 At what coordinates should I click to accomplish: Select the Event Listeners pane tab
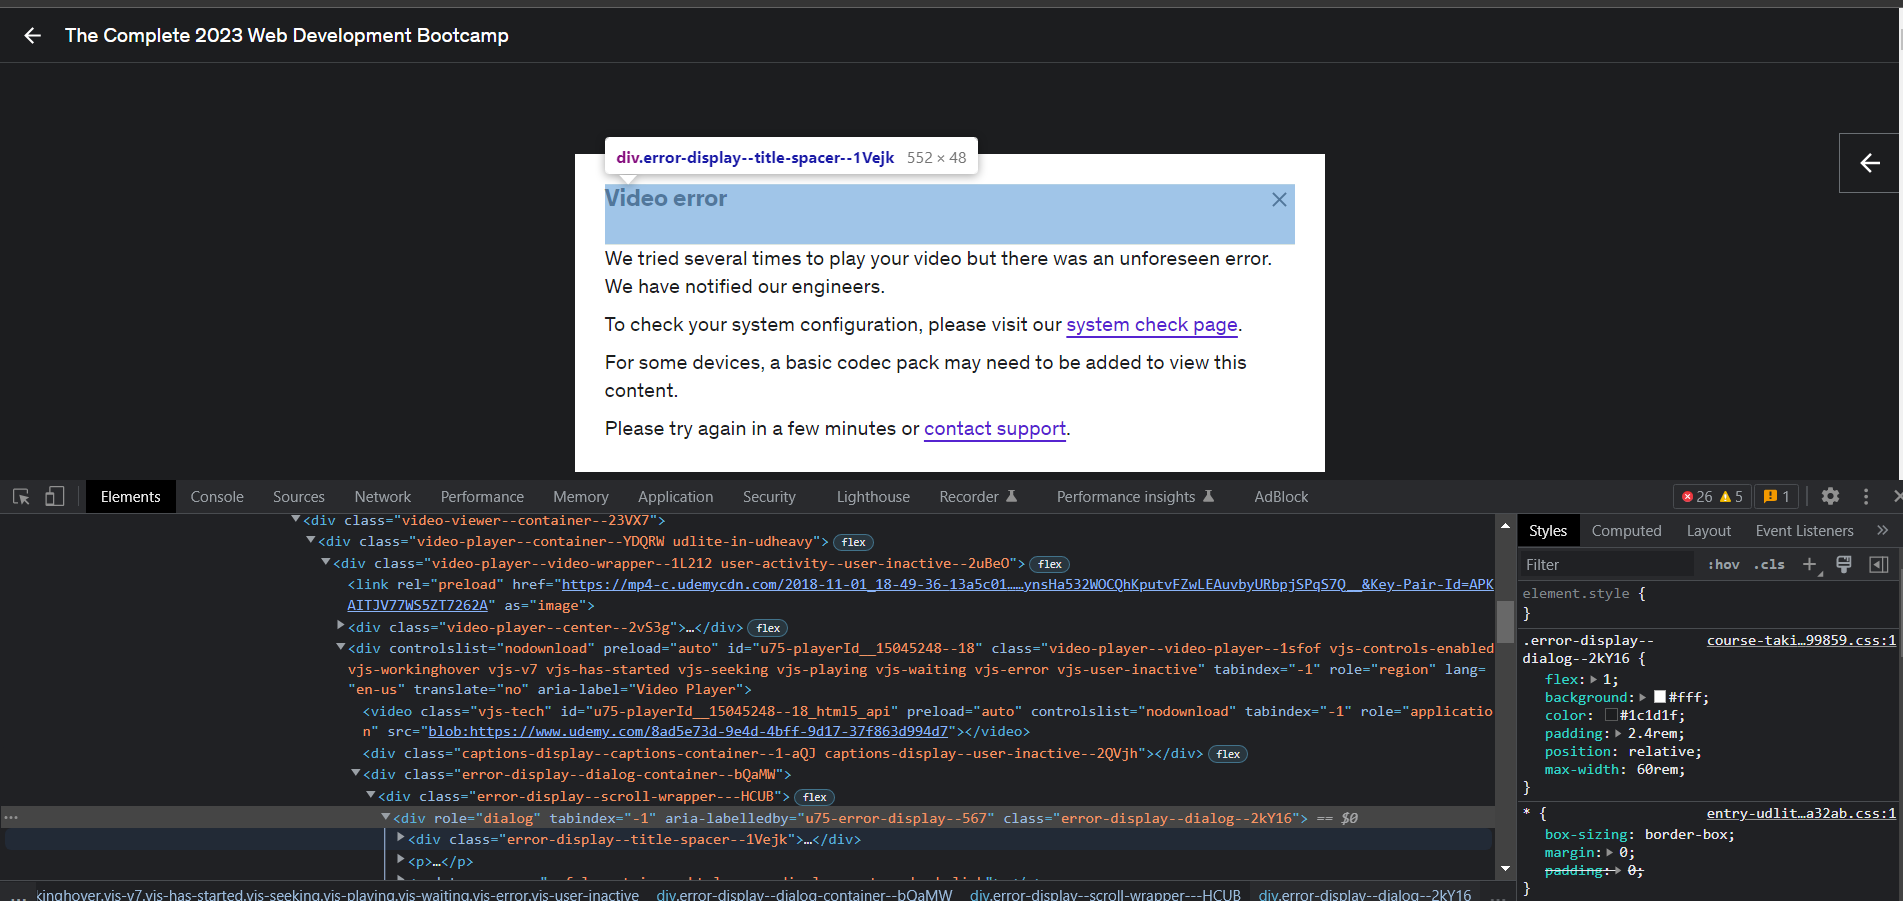[1804, 531]
